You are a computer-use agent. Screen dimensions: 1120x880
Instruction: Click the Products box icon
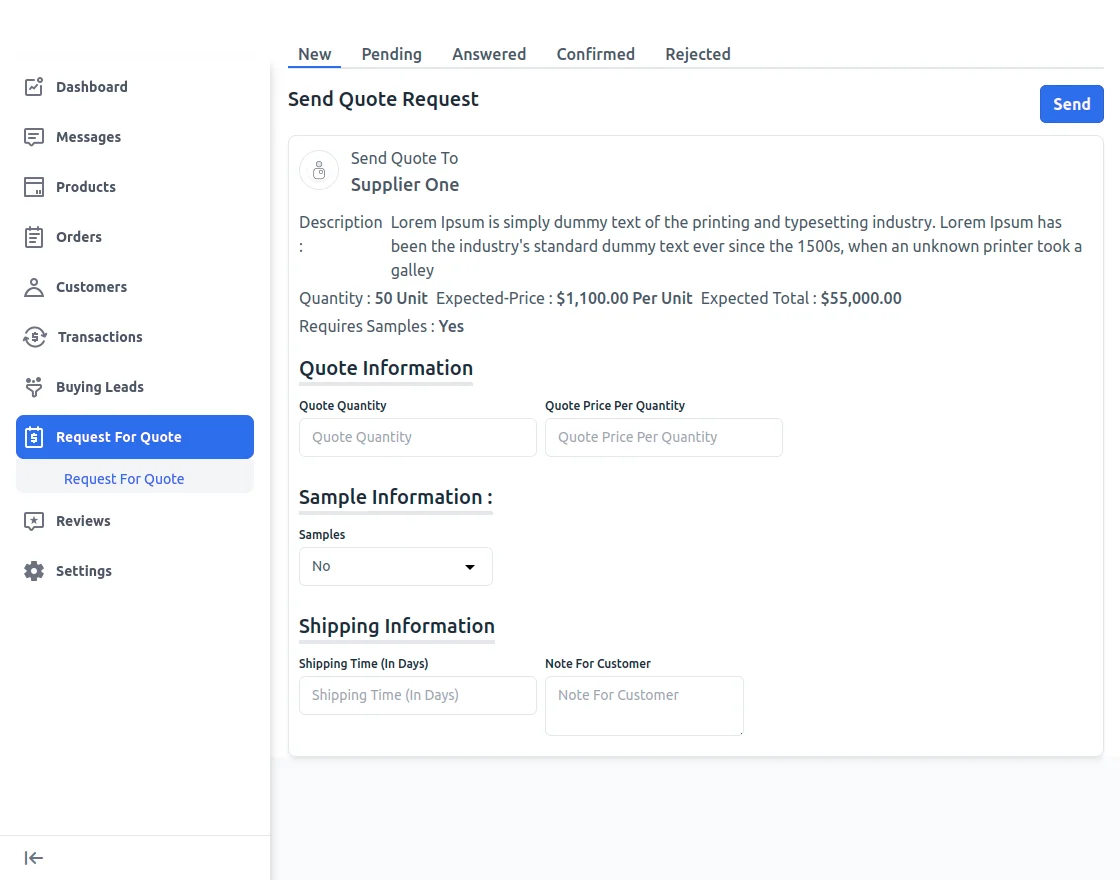(34, 187)
